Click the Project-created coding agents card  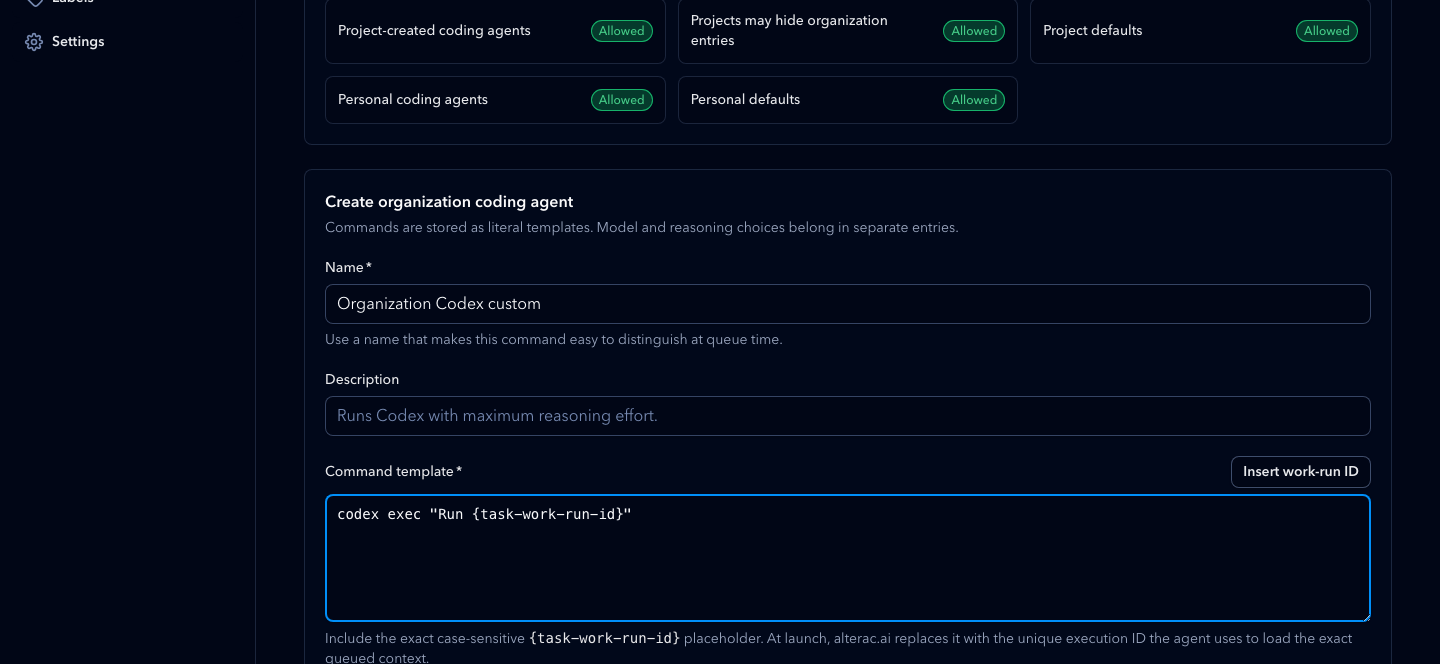tap(495, 31)
